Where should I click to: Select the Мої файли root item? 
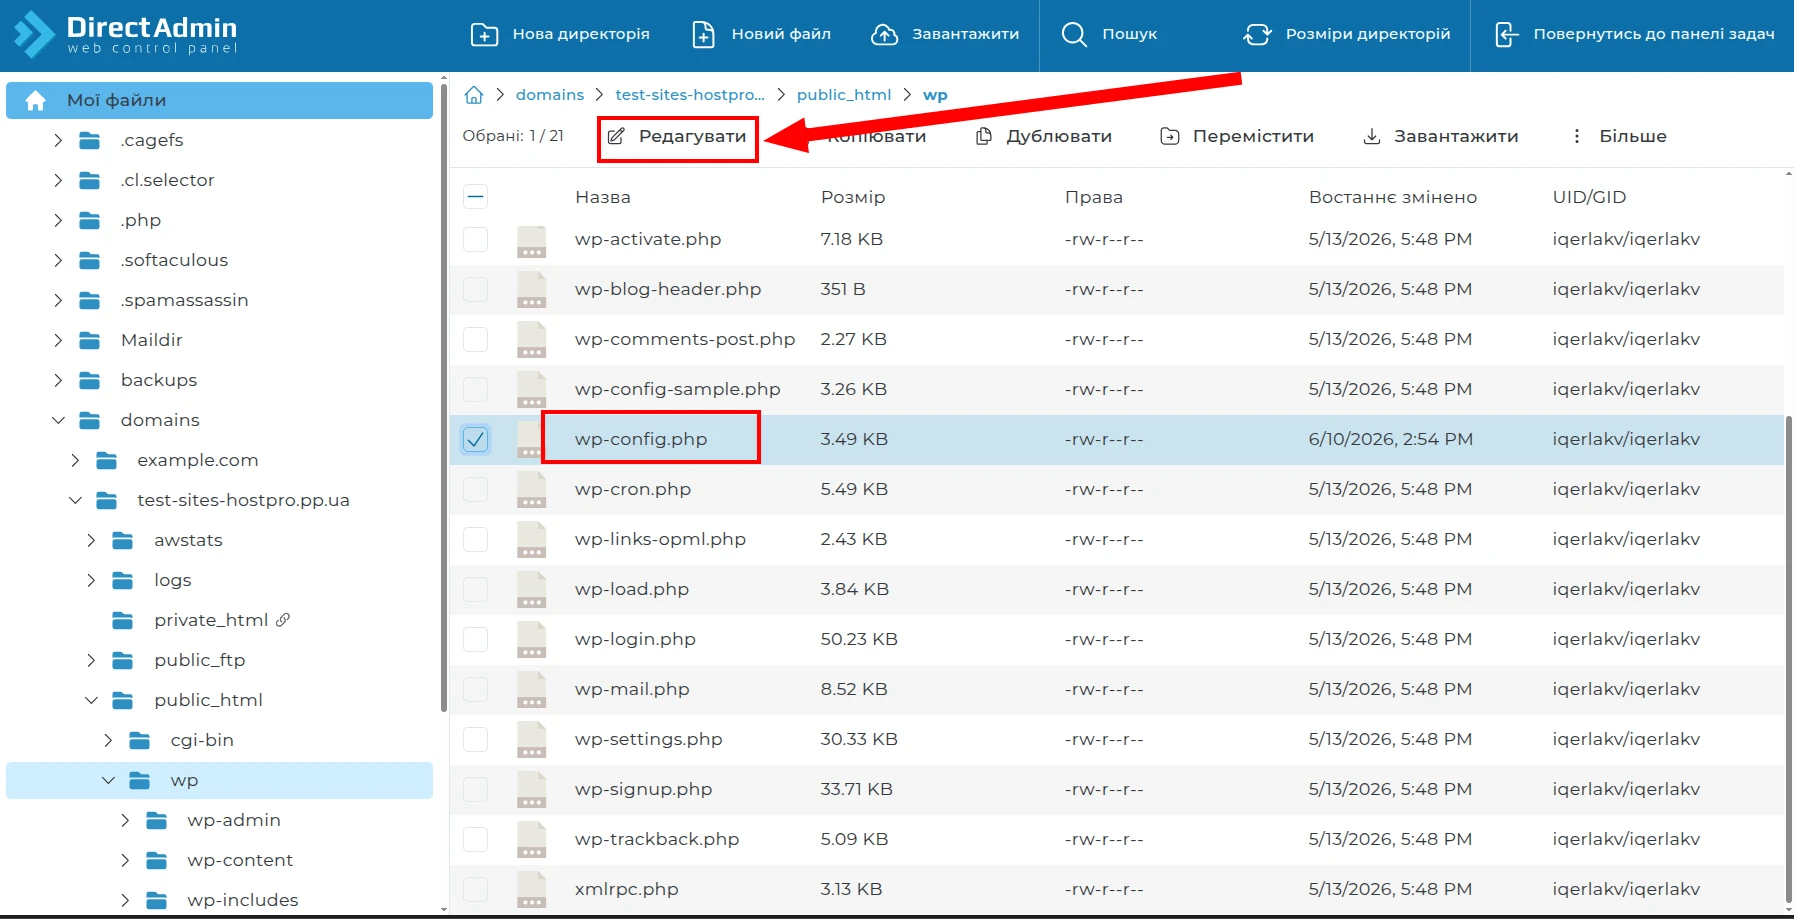[219, 100]
